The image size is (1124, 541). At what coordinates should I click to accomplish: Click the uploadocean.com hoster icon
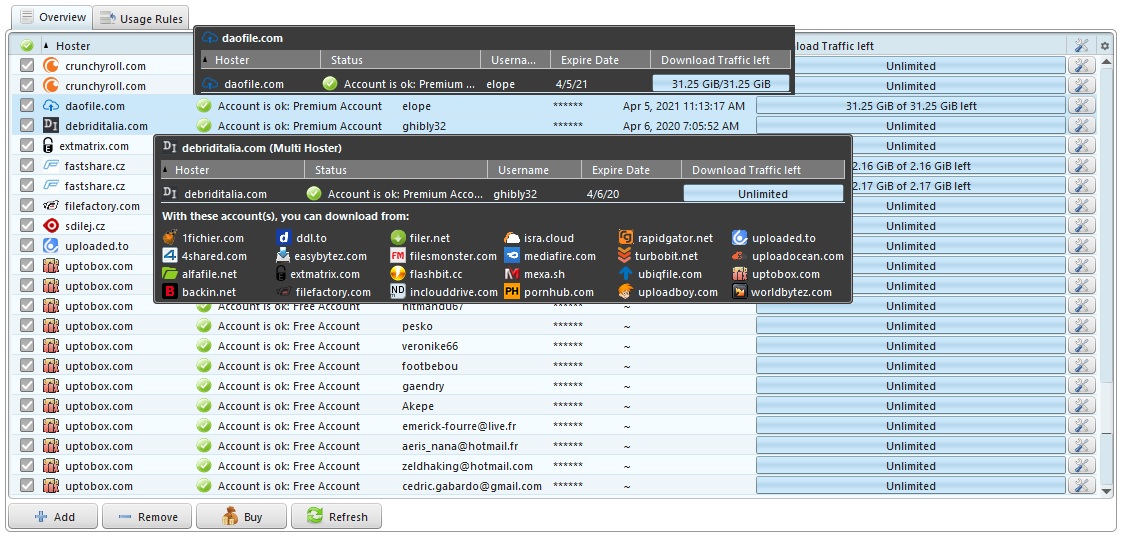click(x=740, y=256)
